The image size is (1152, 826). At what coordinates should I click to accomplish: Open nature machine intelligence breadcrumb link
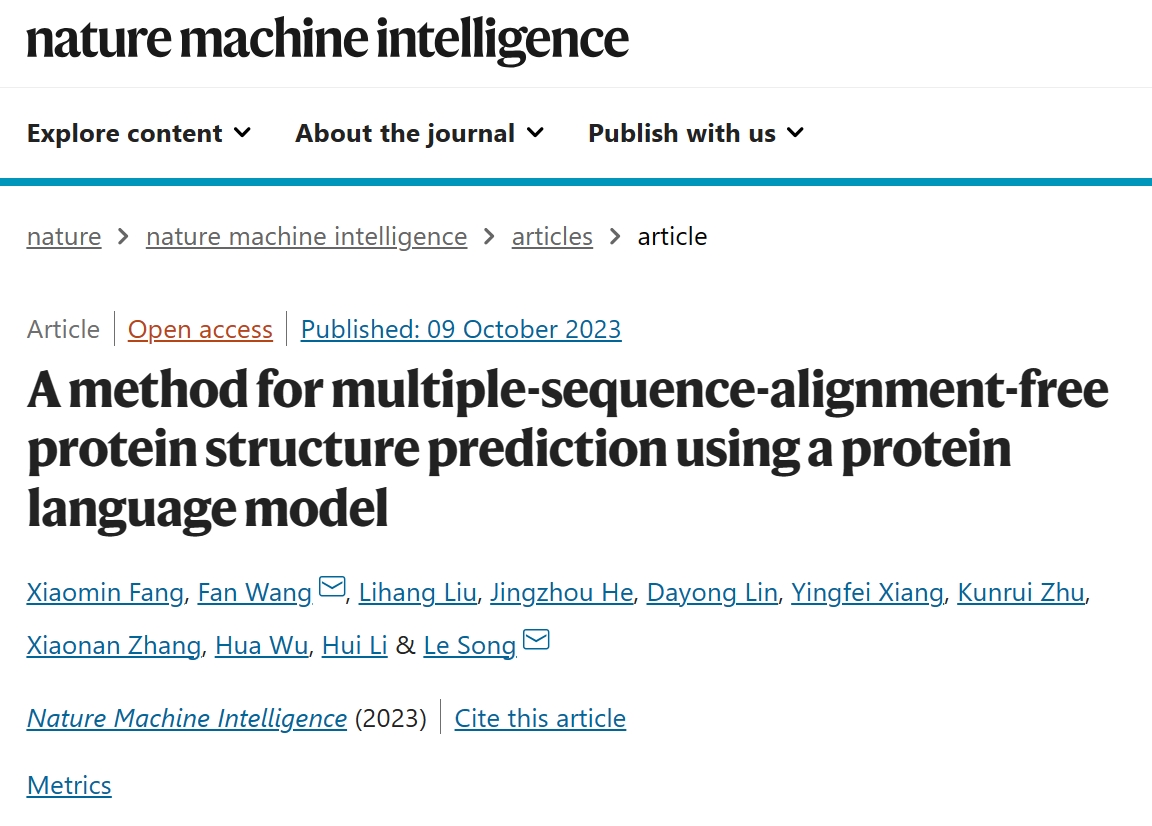point(306,237)
